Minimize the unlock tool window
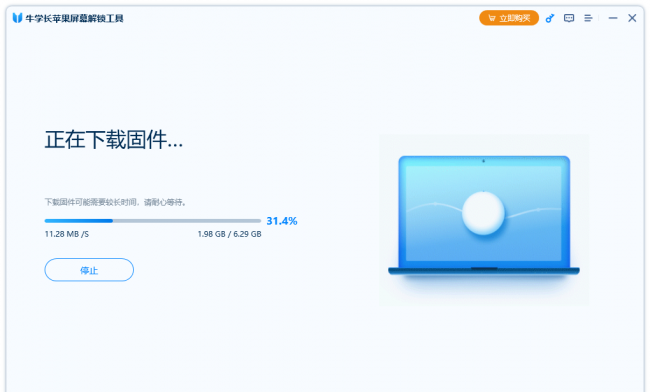Viewport: 650px width, 392px height. (x=613, y=18)
